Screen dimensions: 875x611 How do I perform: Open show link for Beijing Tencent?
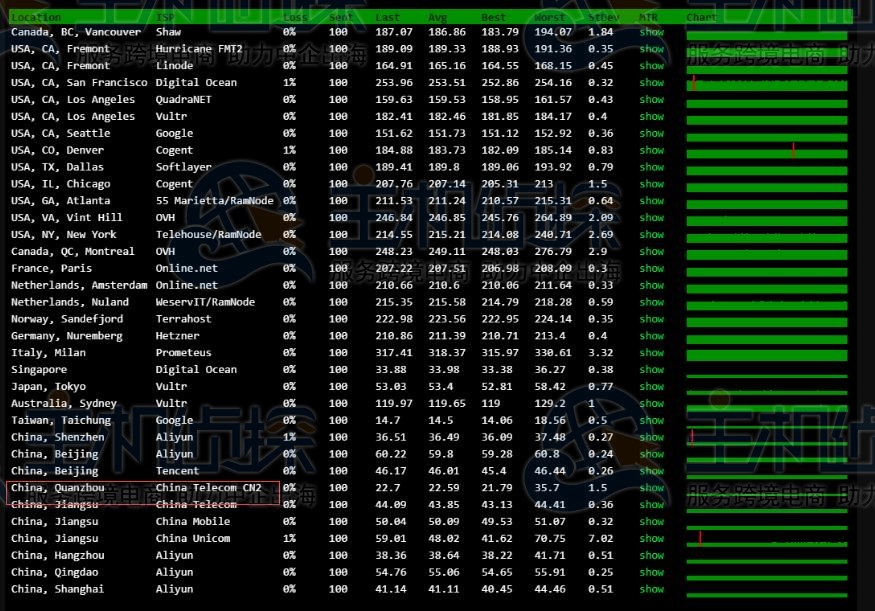pyautogui.click(x=651, y=470)
